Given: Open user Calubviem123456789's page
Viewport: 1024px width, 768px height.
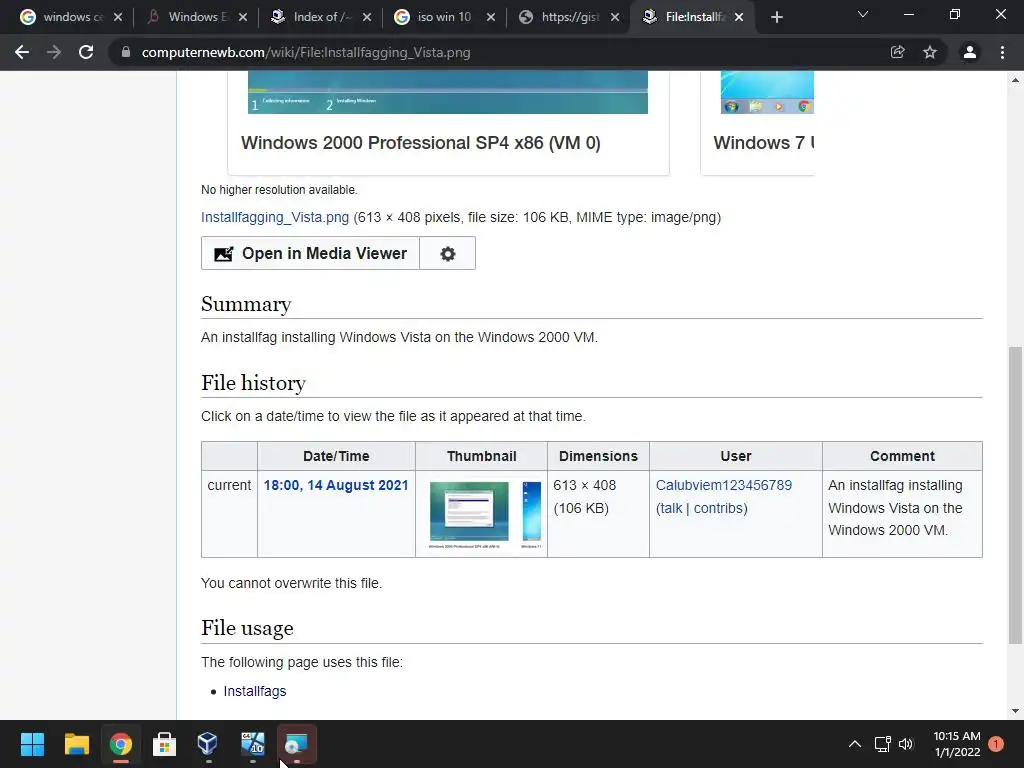Looking at the screenshot, I should point(724,485).
